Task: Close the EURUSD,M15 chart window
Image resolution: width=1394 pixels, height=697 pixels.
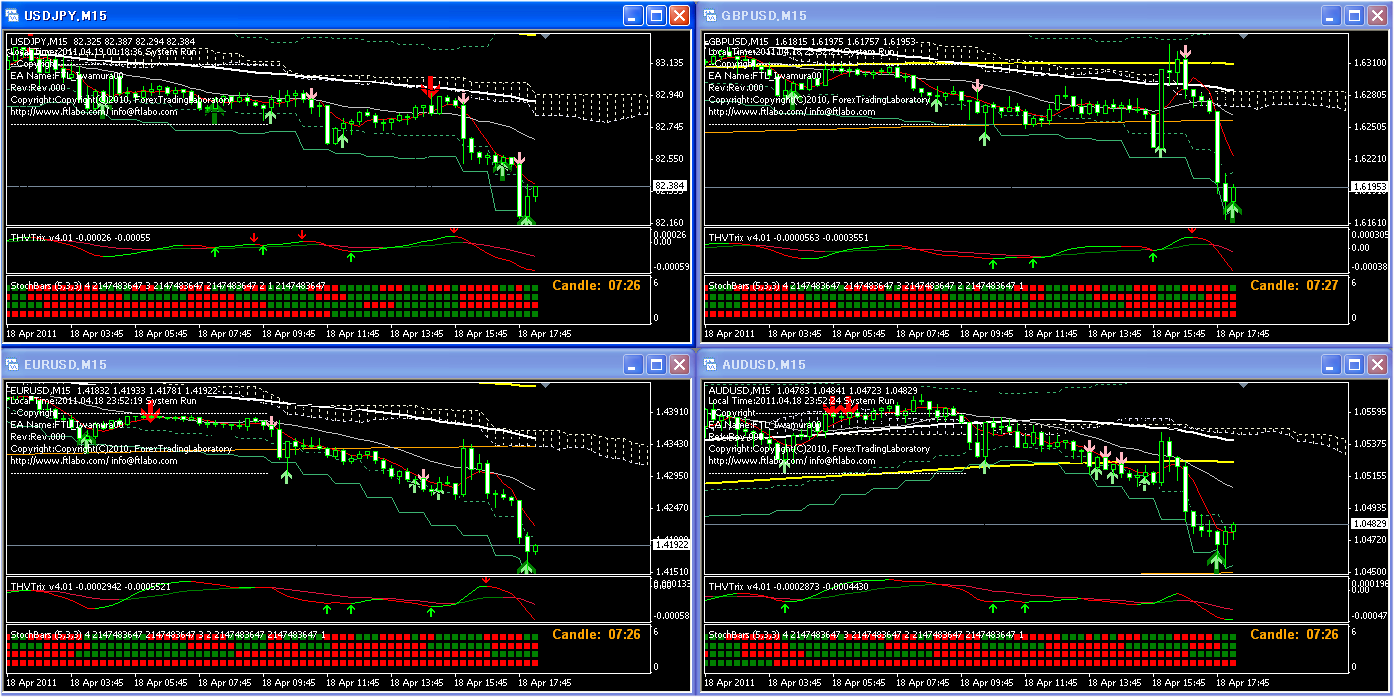Action: 679,364
